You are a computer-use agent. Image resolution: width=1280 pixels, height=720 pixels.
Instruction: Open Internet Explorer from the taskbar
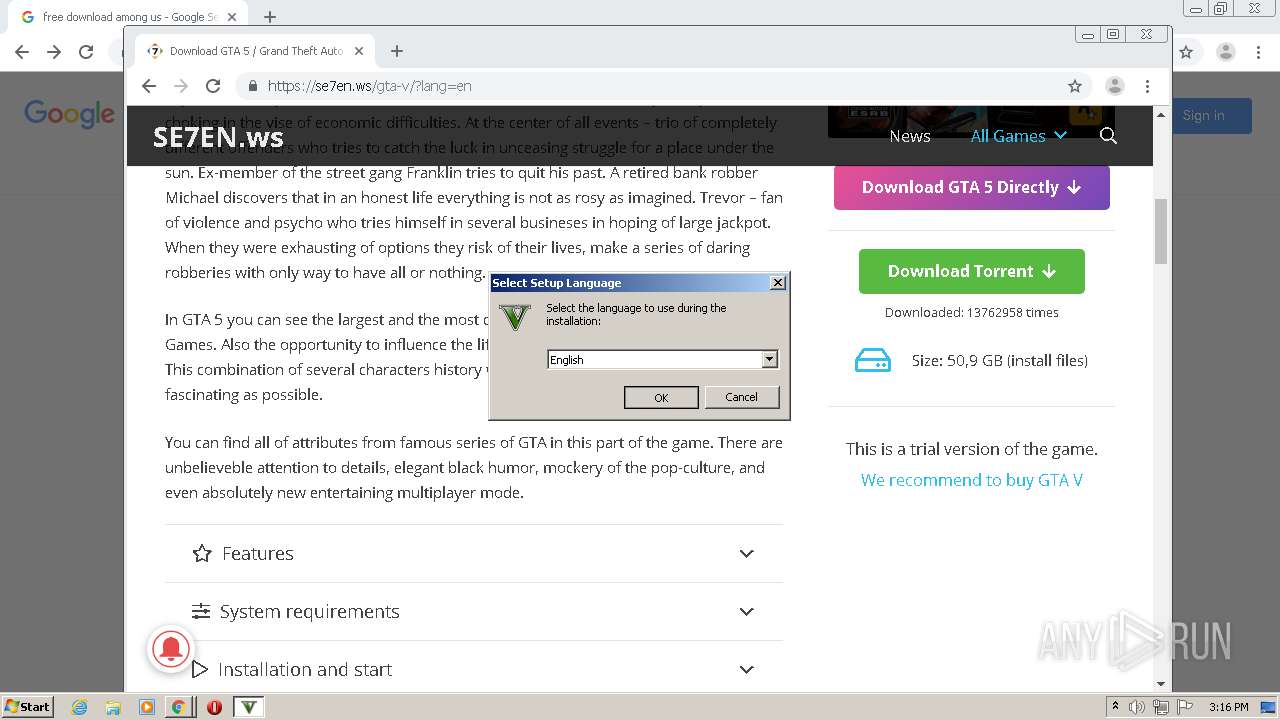pos(80,707)
